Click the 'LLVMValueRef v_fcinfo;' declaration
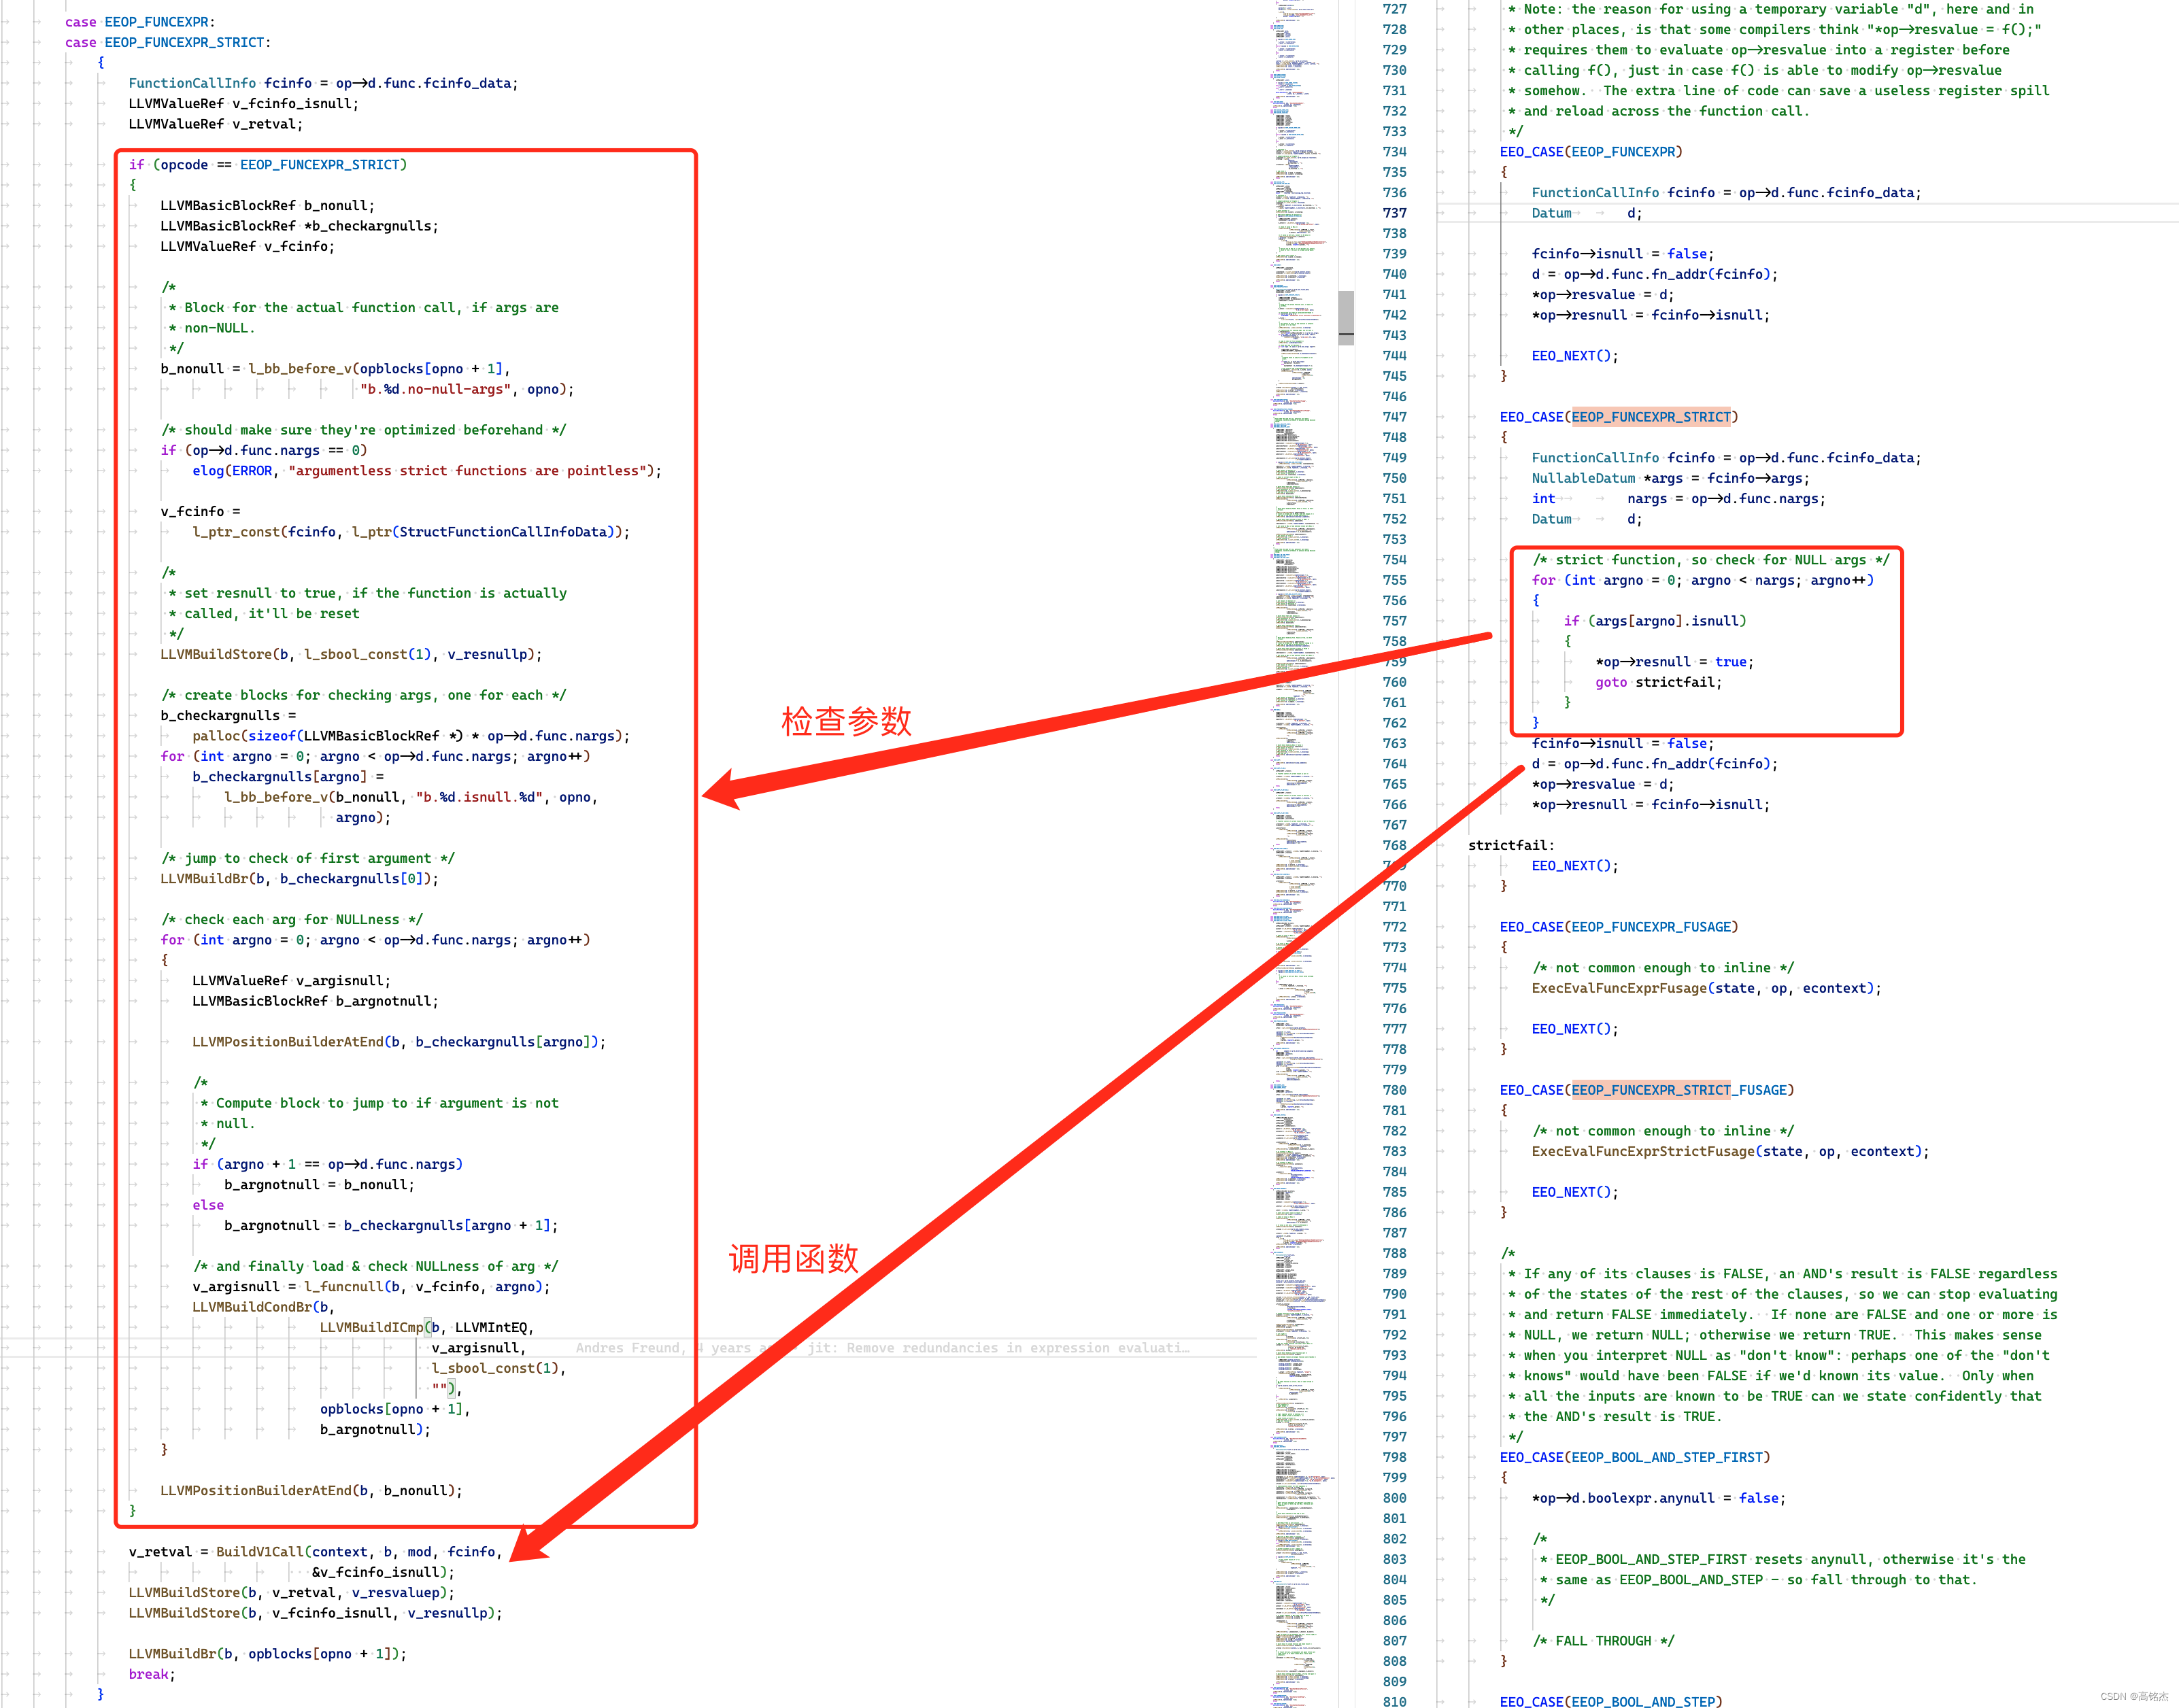Image resolution: width=2179 pixels, height=1708 pixels. tap(247, 246)
